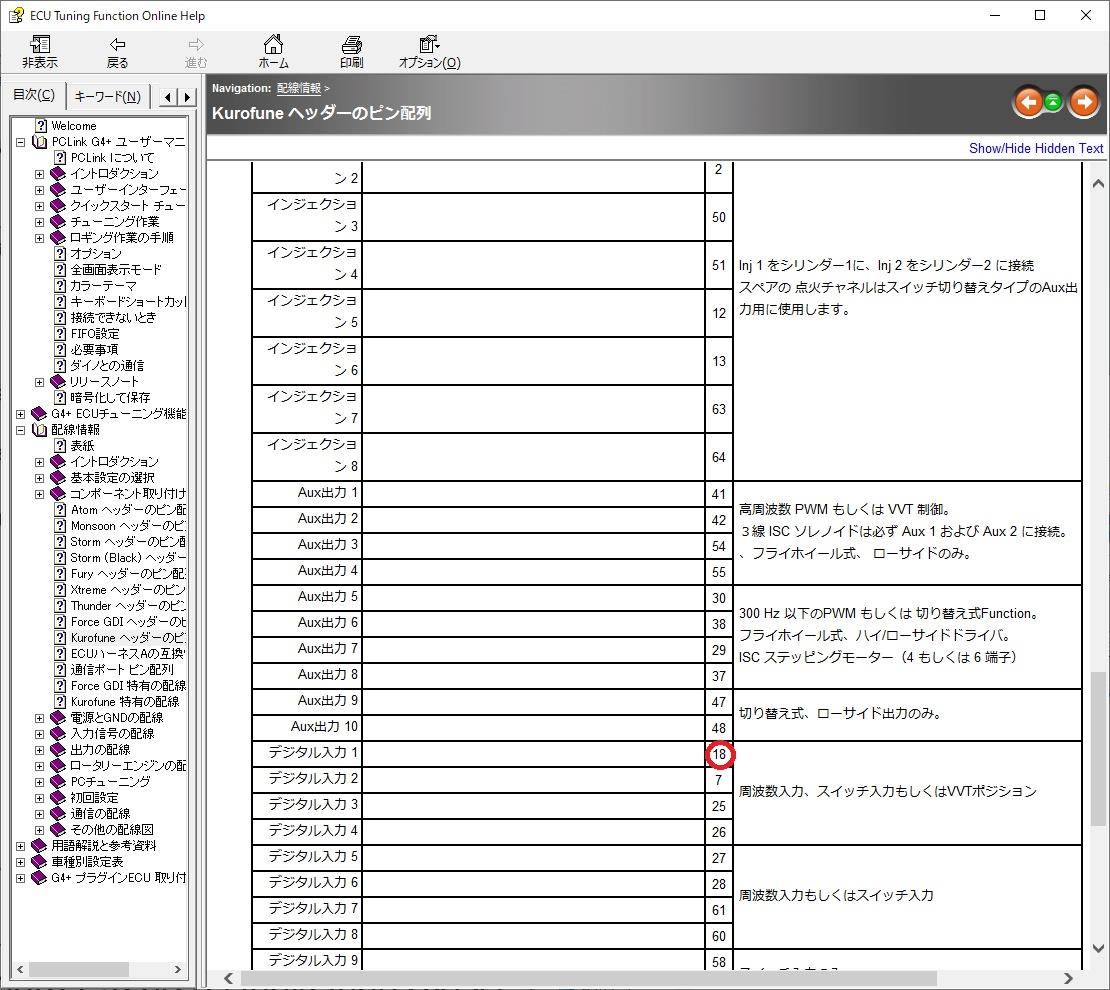Click the content pane horizontal scrollbar thumb
1110x990 pixels.
click(588, 978)
